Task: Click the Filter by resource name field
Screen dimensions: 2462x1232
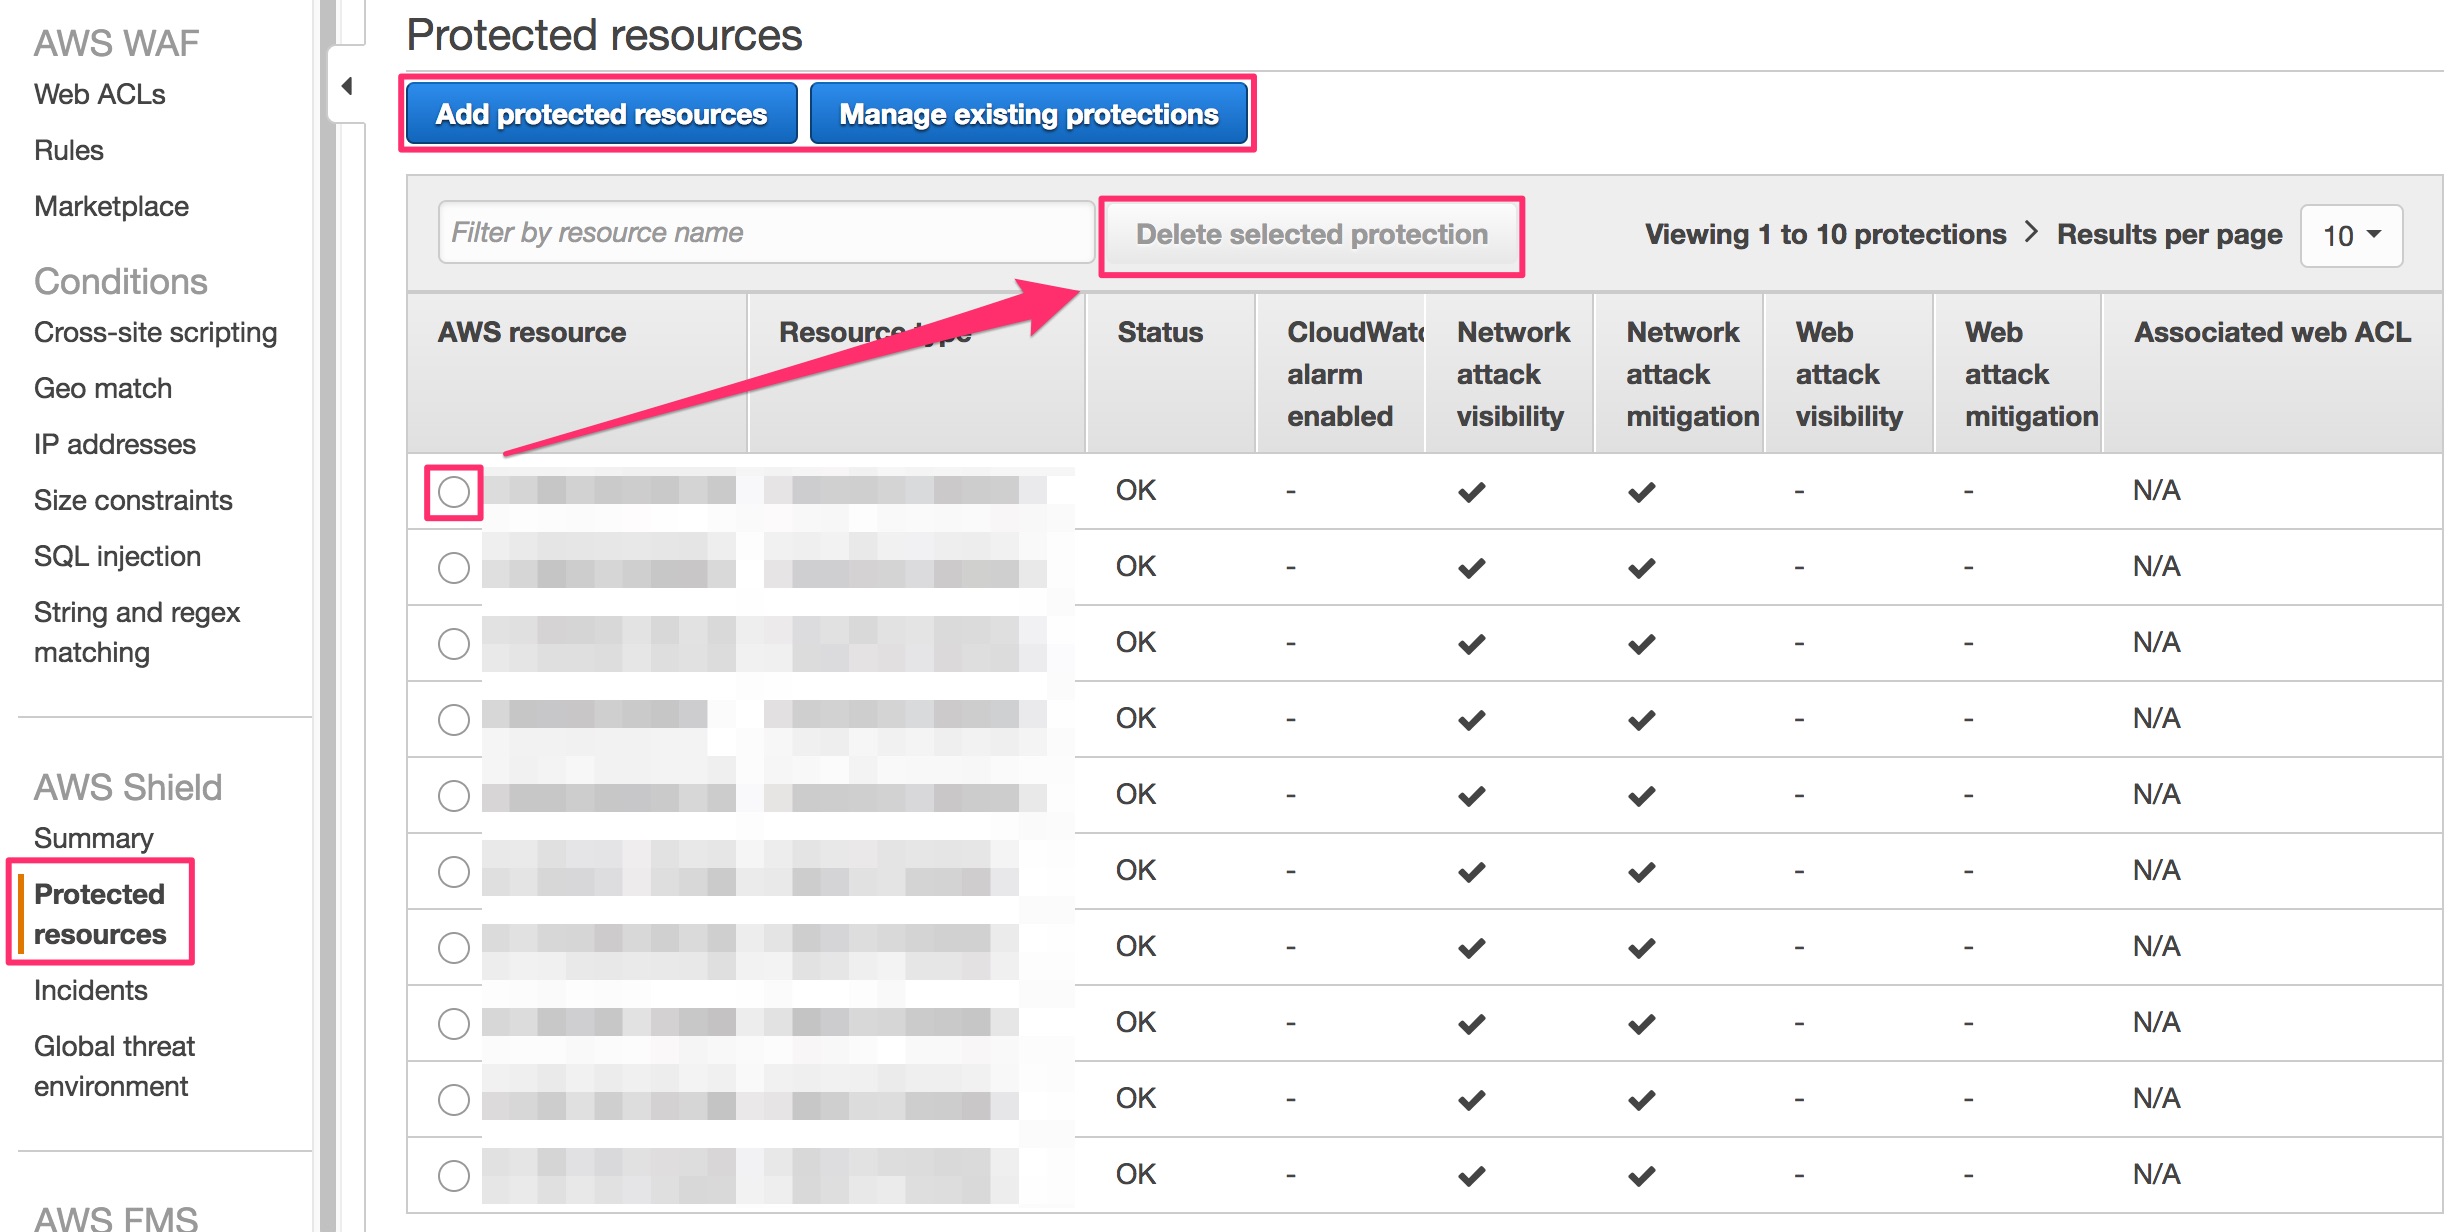Action: (x=765, y=232)
